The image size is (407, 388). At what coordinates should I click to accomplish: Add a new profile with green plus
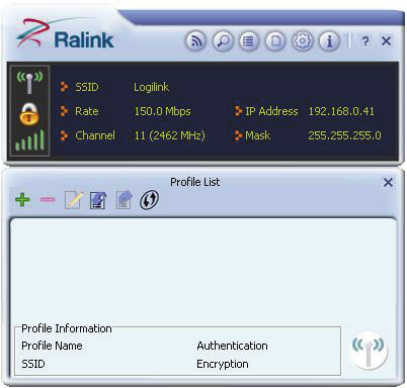point(23,200)
